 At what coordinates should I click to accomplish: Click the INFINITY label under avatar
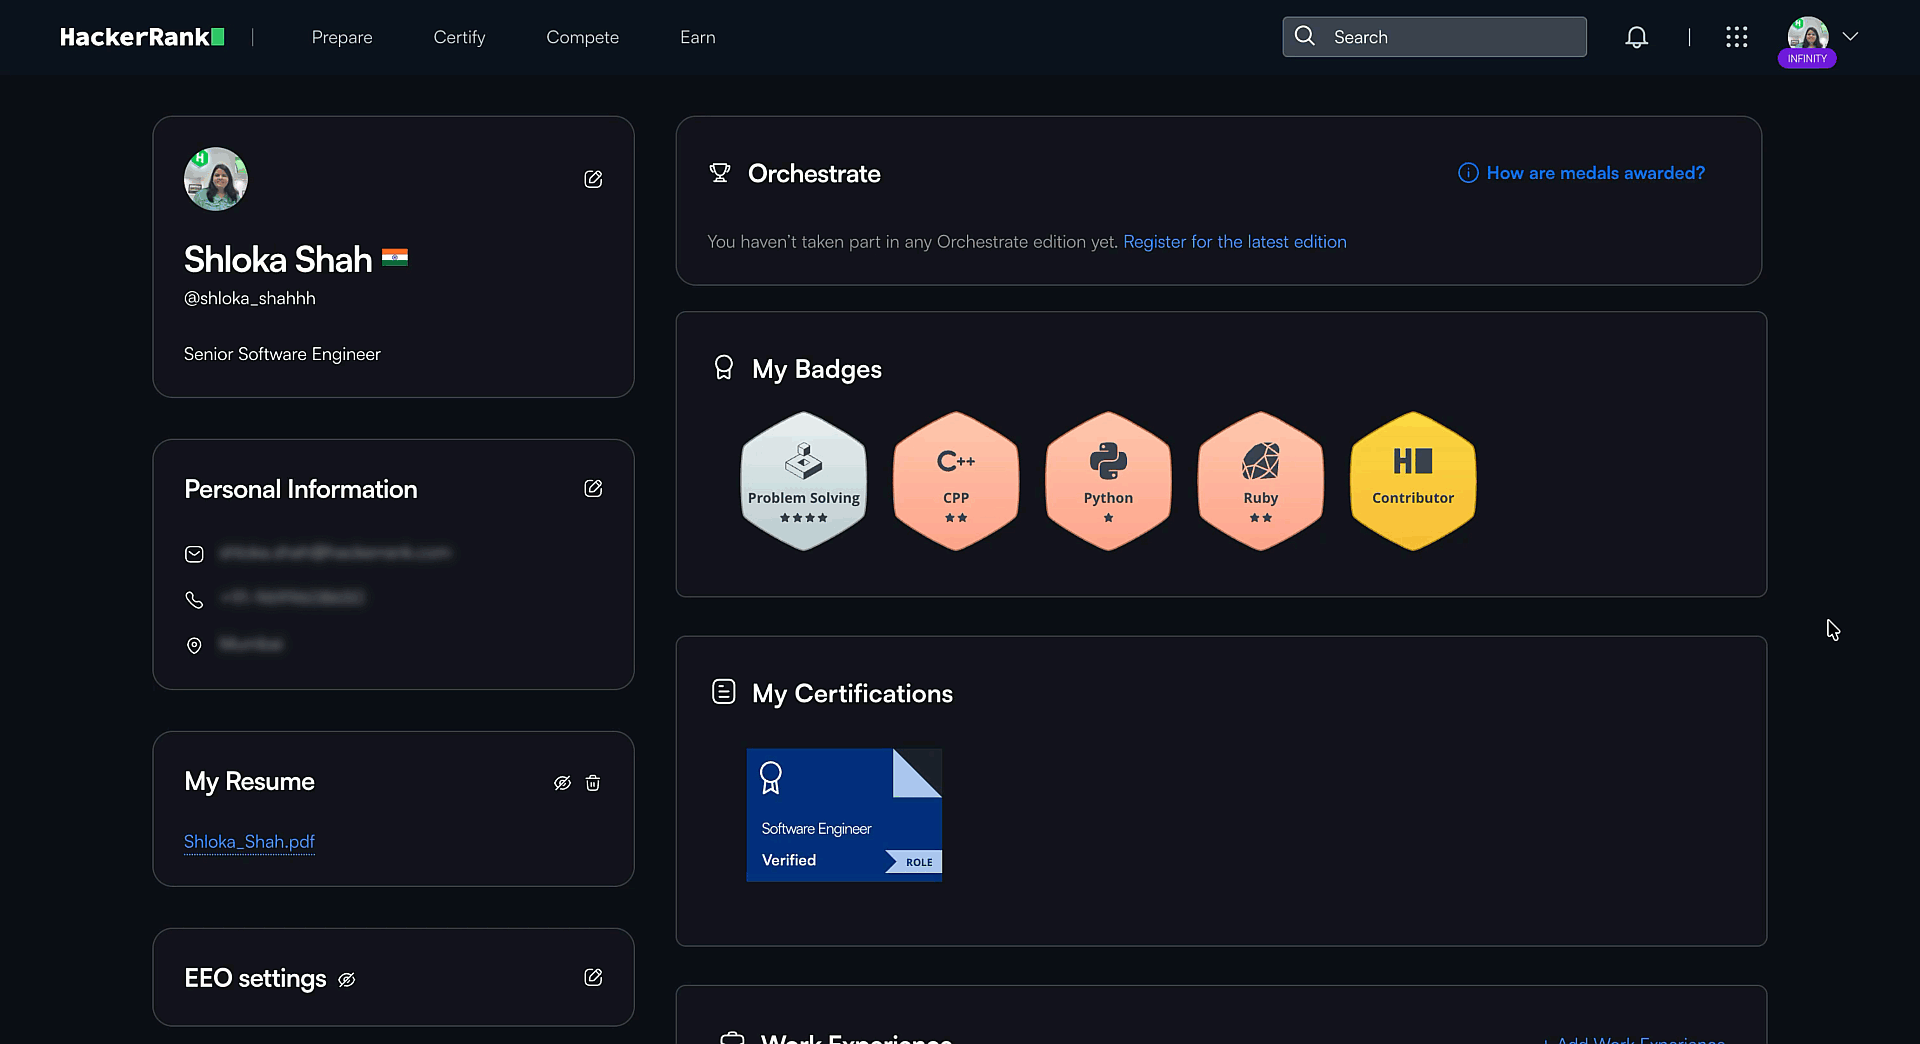coord(1807,59)
